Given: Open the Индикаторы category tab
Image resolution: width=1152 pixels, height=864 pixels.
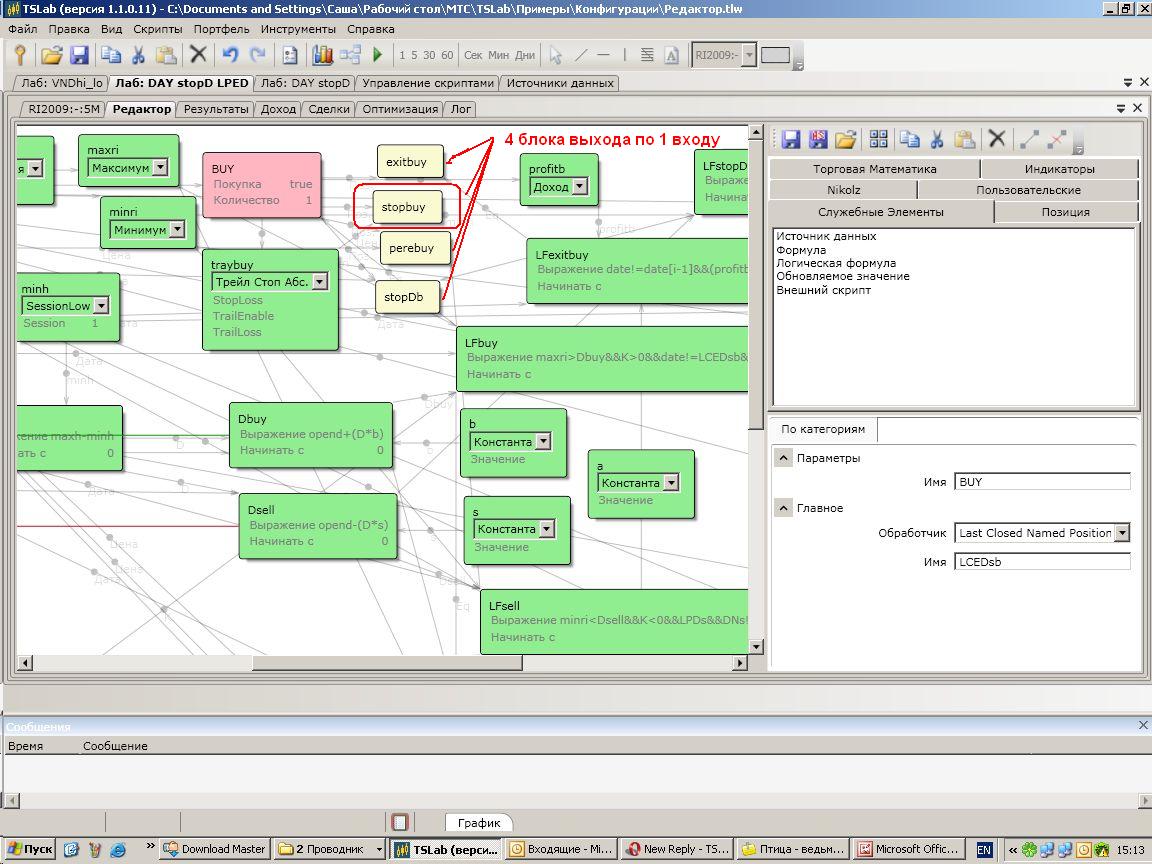Looking at the screenshot, I should coord(1059,169).
